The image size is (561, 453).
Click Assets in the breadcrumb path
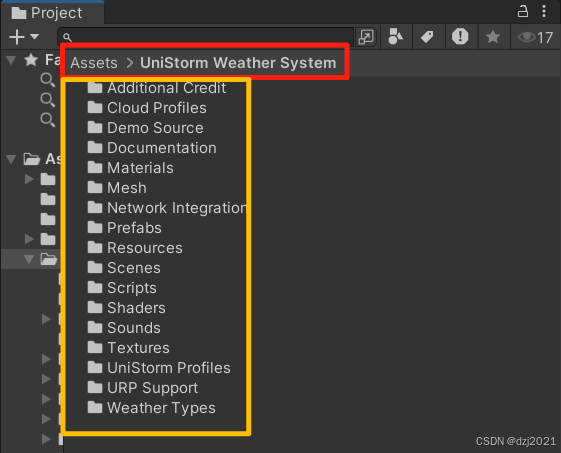(x=94, y=63)
